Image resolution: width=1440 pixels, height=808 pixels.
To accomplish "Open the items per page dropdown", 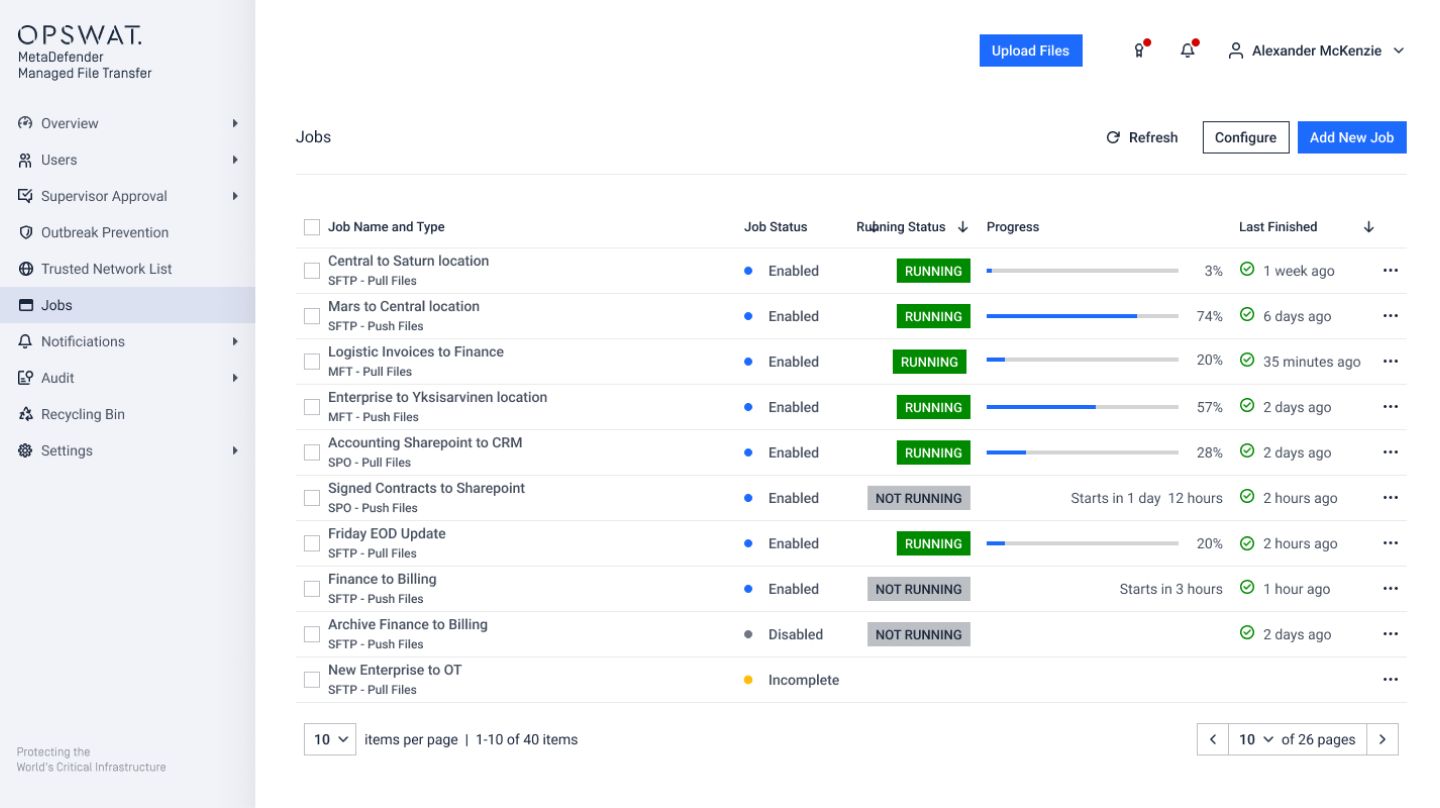I will [x=330, y=739].
